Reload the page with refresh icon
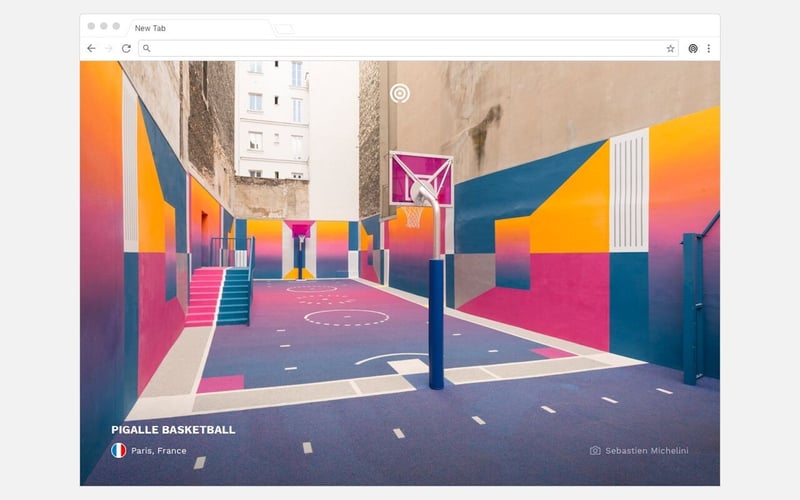 pos(126,48)
